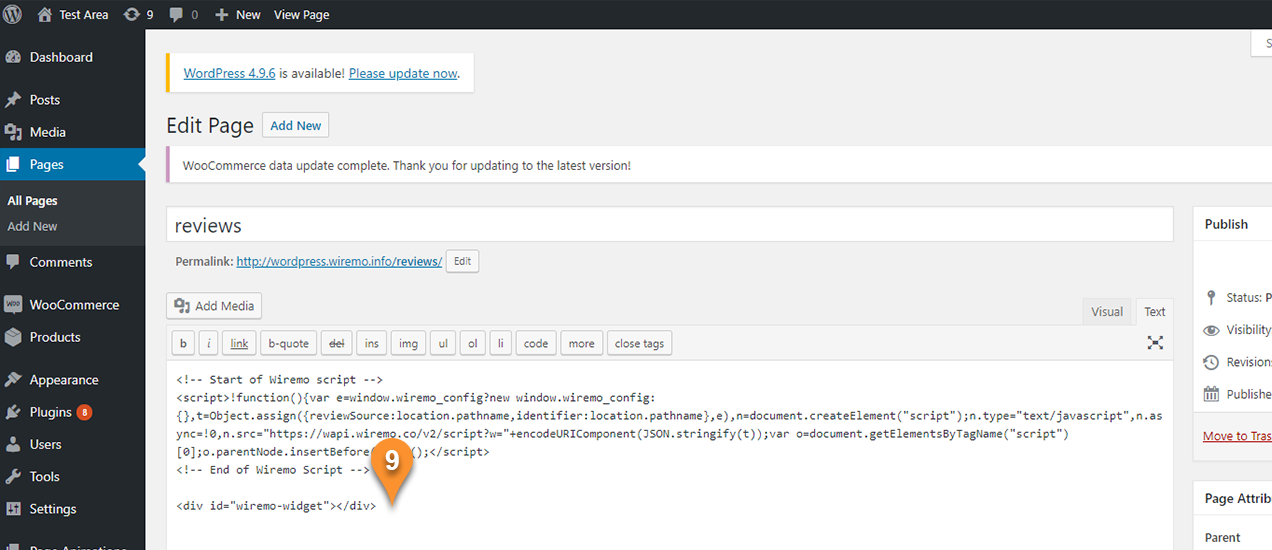Click Add New button beside Edit Page

click(x=296, y=125)
